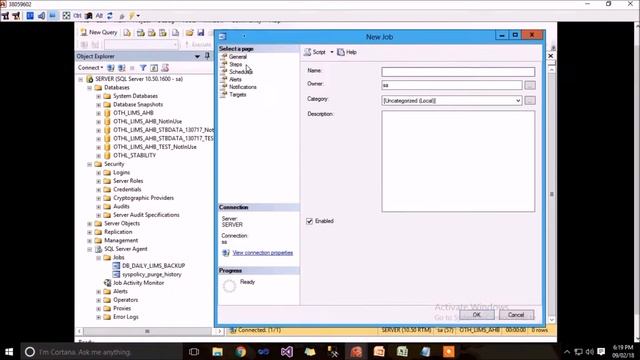Select the Targets page

[x=238, y=94]
